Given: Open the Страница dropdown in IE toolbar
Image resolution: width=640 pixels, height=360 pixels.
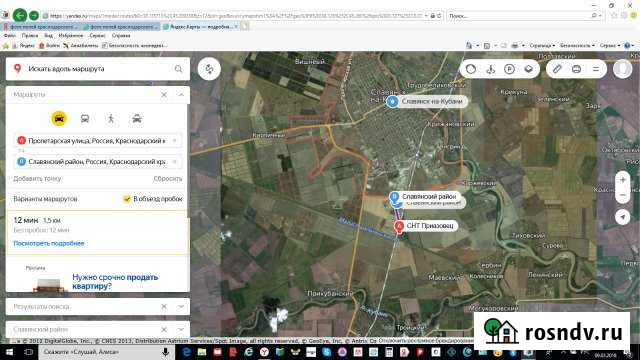Looking at the screenshot, I should coord(542,46).
